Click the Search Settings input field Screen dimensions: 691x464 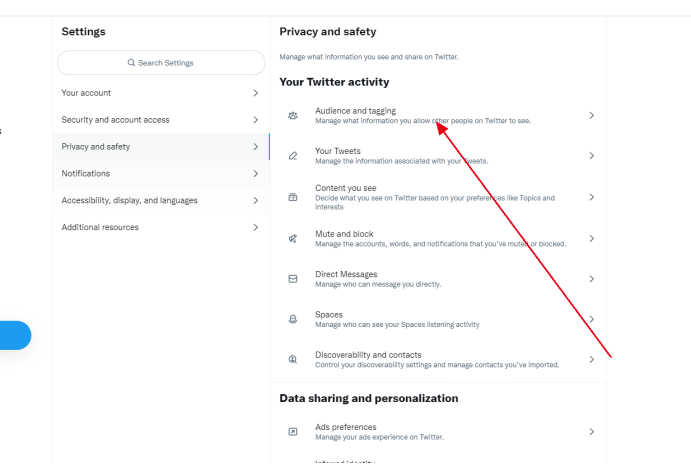[161, 63]
